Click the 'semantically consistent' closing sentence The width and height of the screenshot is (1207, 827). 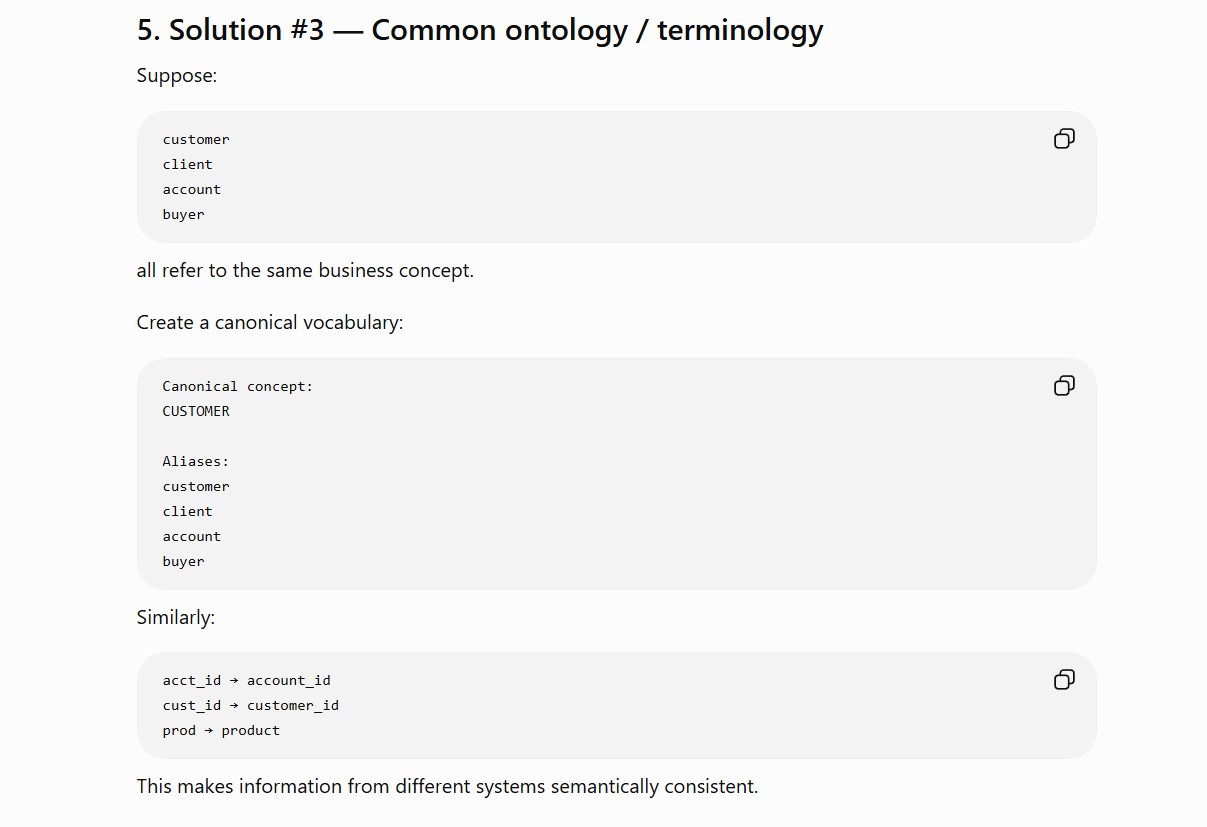[448, 787]
